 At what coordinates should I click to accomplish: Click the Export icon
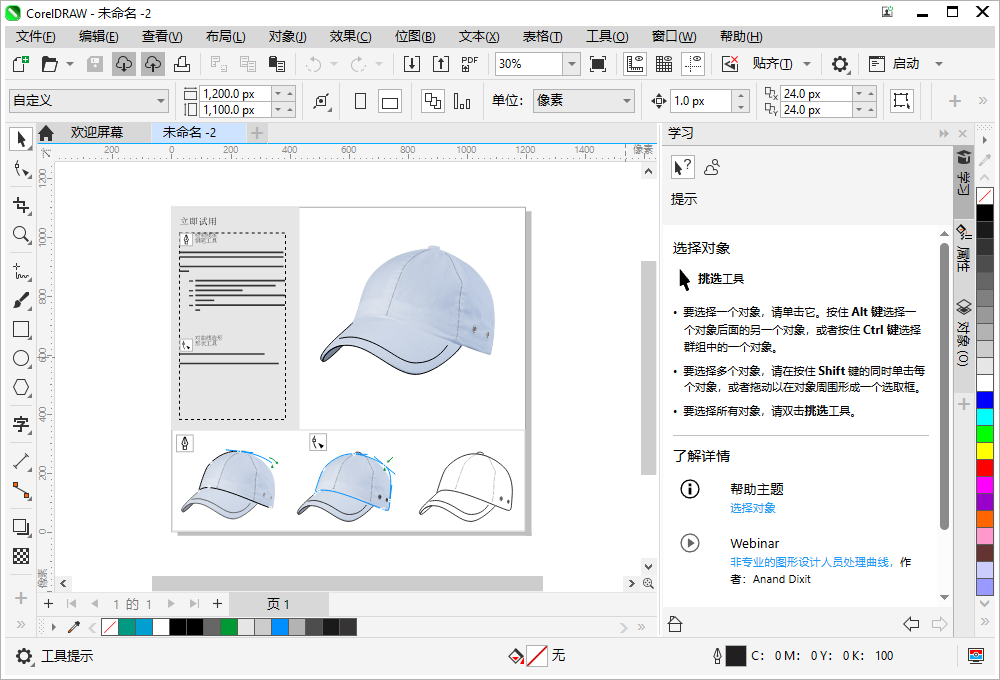tap(441, 64)
